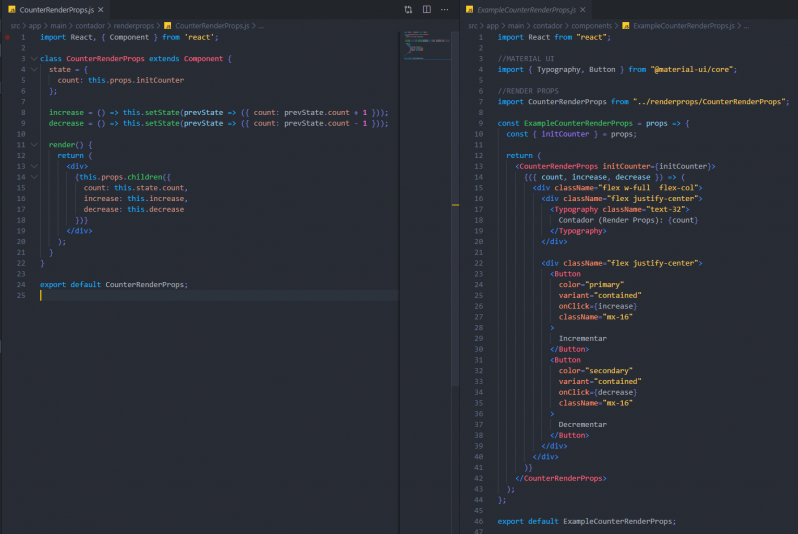Click the JS file icon on ExampleCounterRenderProps.js tab
Image resolution: width=798 pixels, height=534 pixels.
471,9
